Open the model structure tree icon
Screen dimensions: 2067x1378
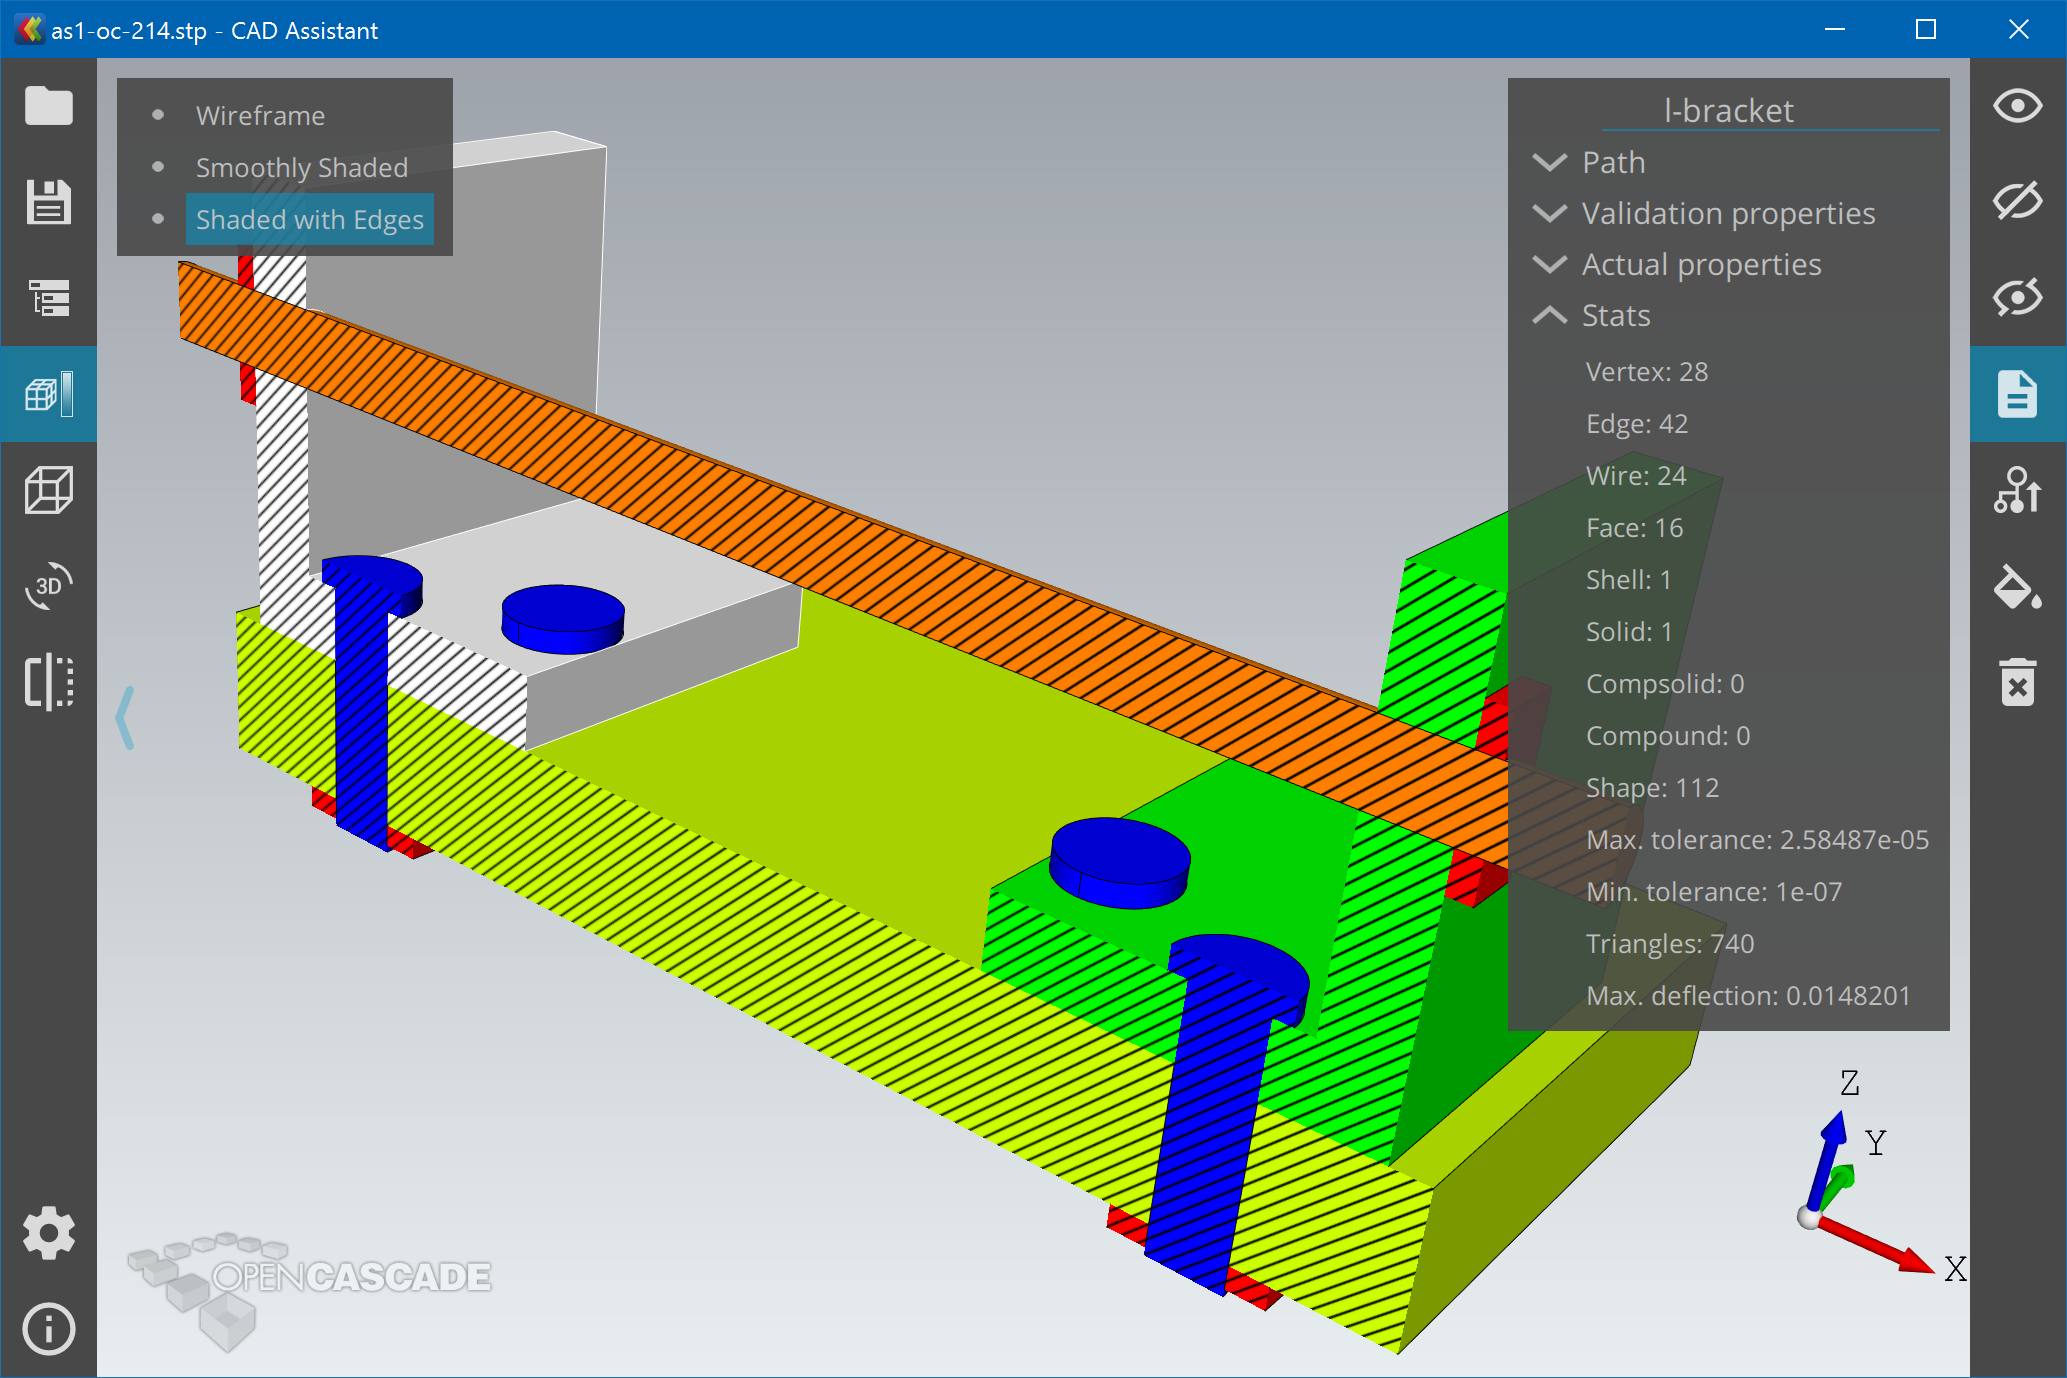coord(48,298)
